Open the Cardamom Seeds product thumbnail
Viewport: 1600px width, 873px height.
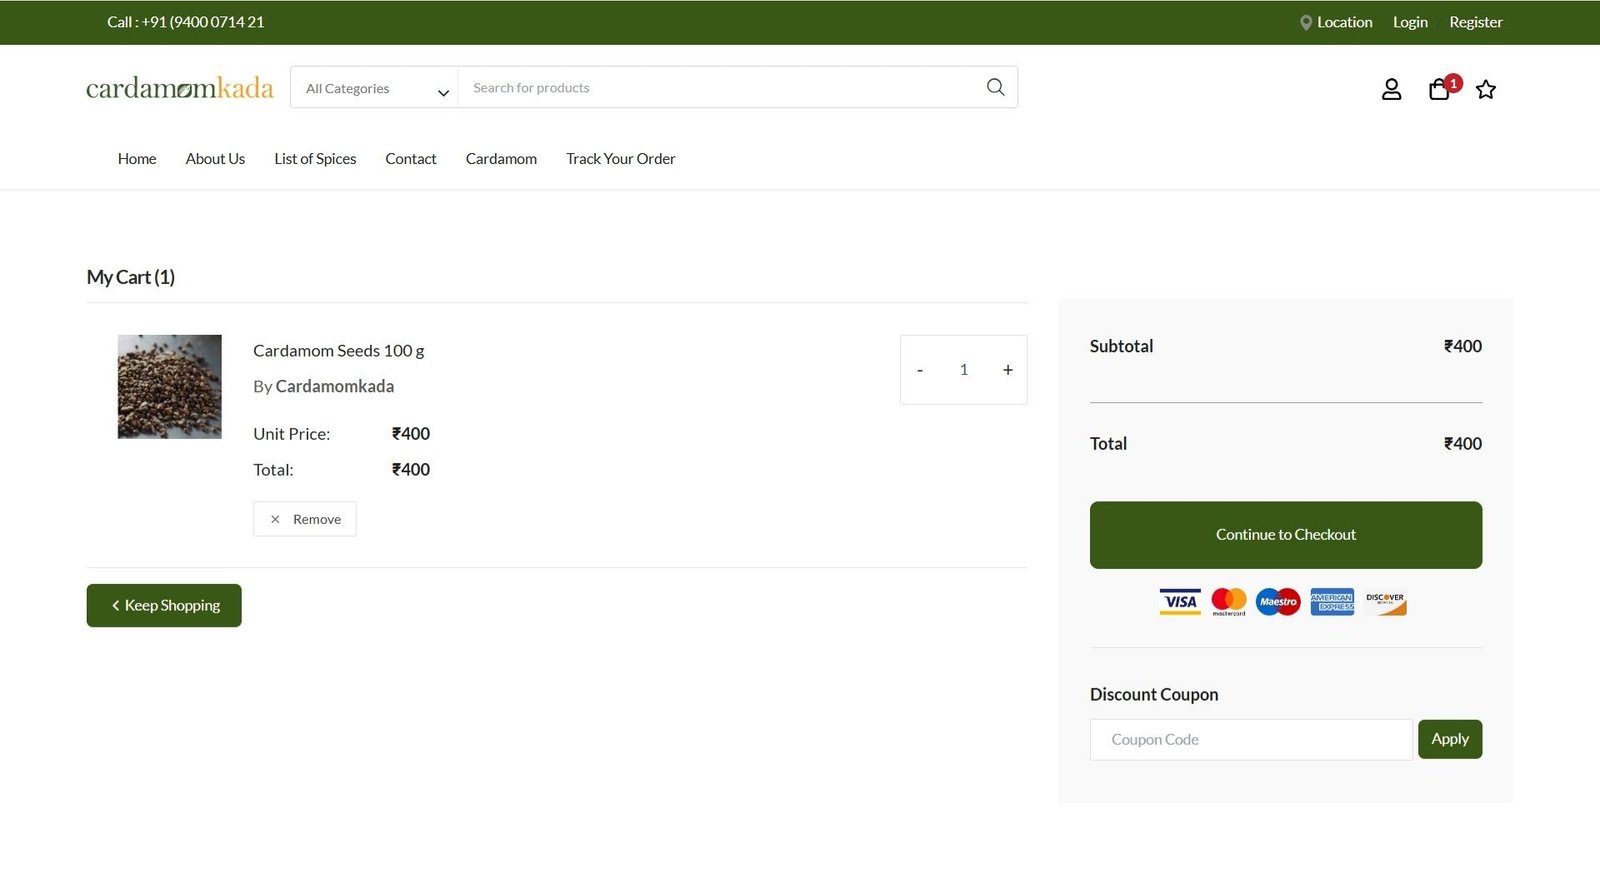coord(170,387)
